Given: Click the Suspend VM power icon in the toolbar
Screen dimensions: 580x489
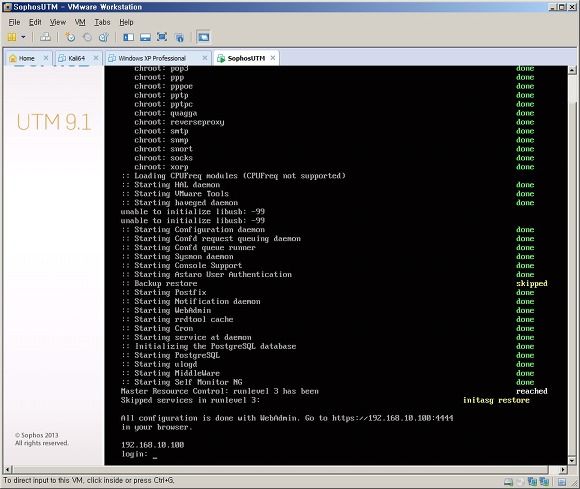Looking at the screenshot, I should 12,37.
